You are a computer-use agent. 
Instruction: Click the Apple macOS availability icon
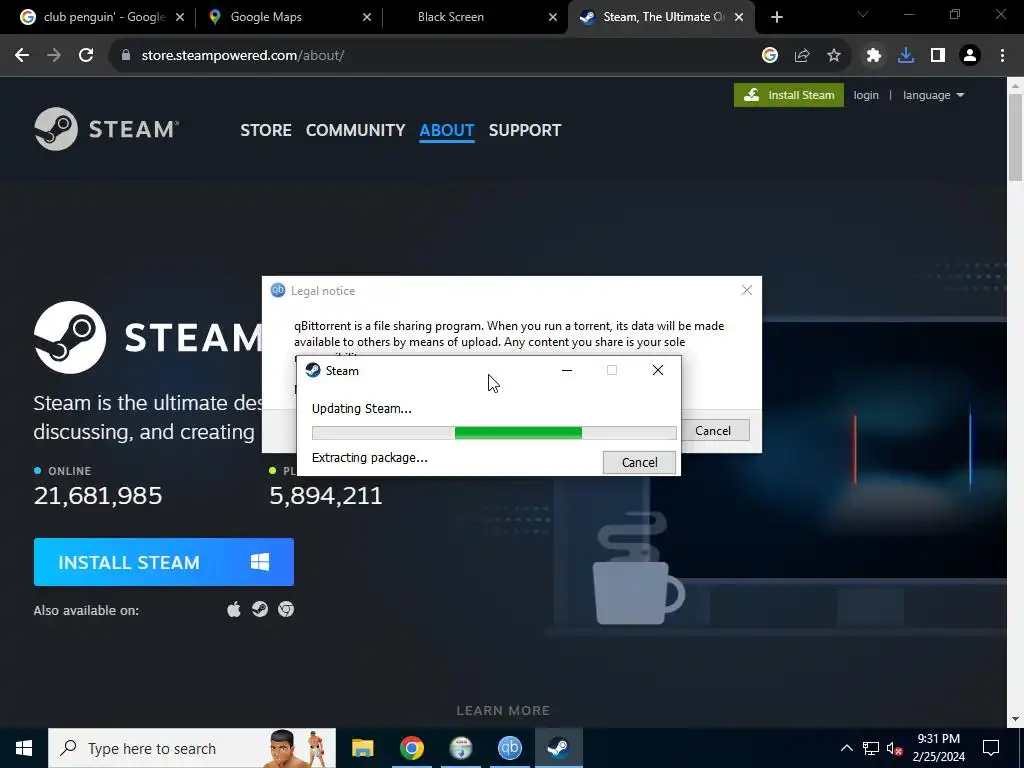(x=234, y=609)
